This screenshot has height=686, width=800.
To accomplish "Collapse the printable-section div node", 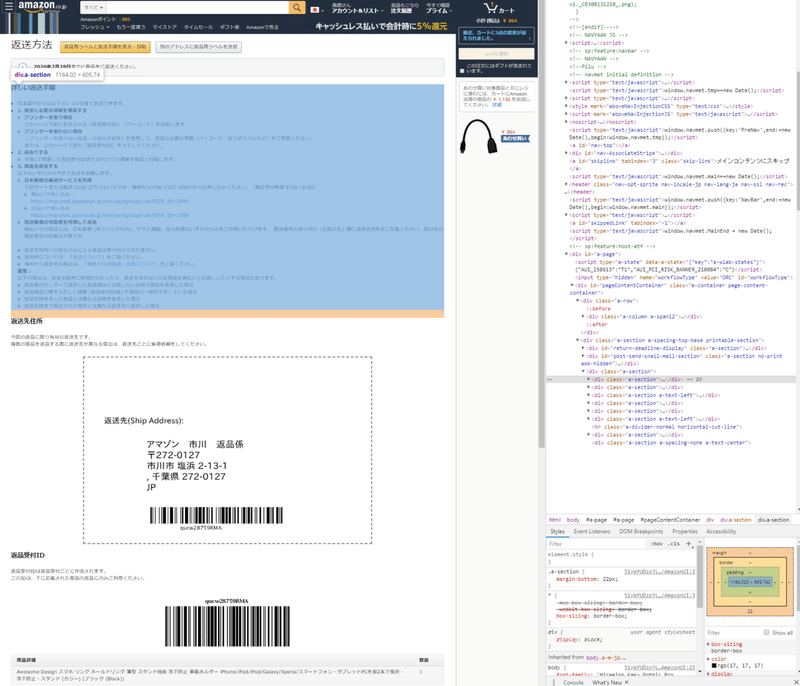I will [x=578, y=340].
